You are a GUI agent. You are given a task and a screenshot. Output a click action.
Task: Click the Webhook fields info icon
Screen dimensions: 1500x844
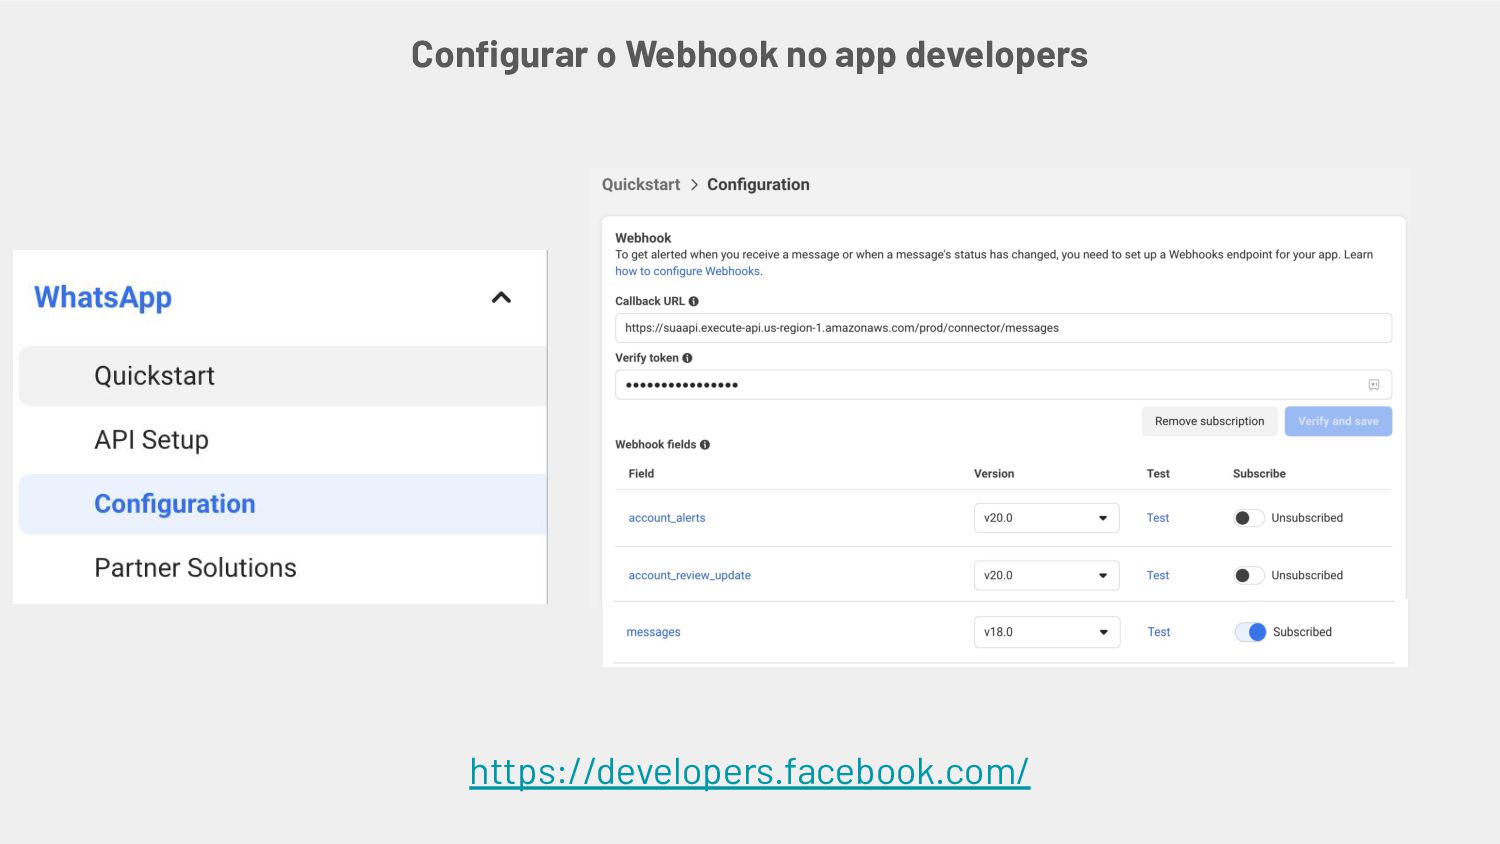pos(705,445)
